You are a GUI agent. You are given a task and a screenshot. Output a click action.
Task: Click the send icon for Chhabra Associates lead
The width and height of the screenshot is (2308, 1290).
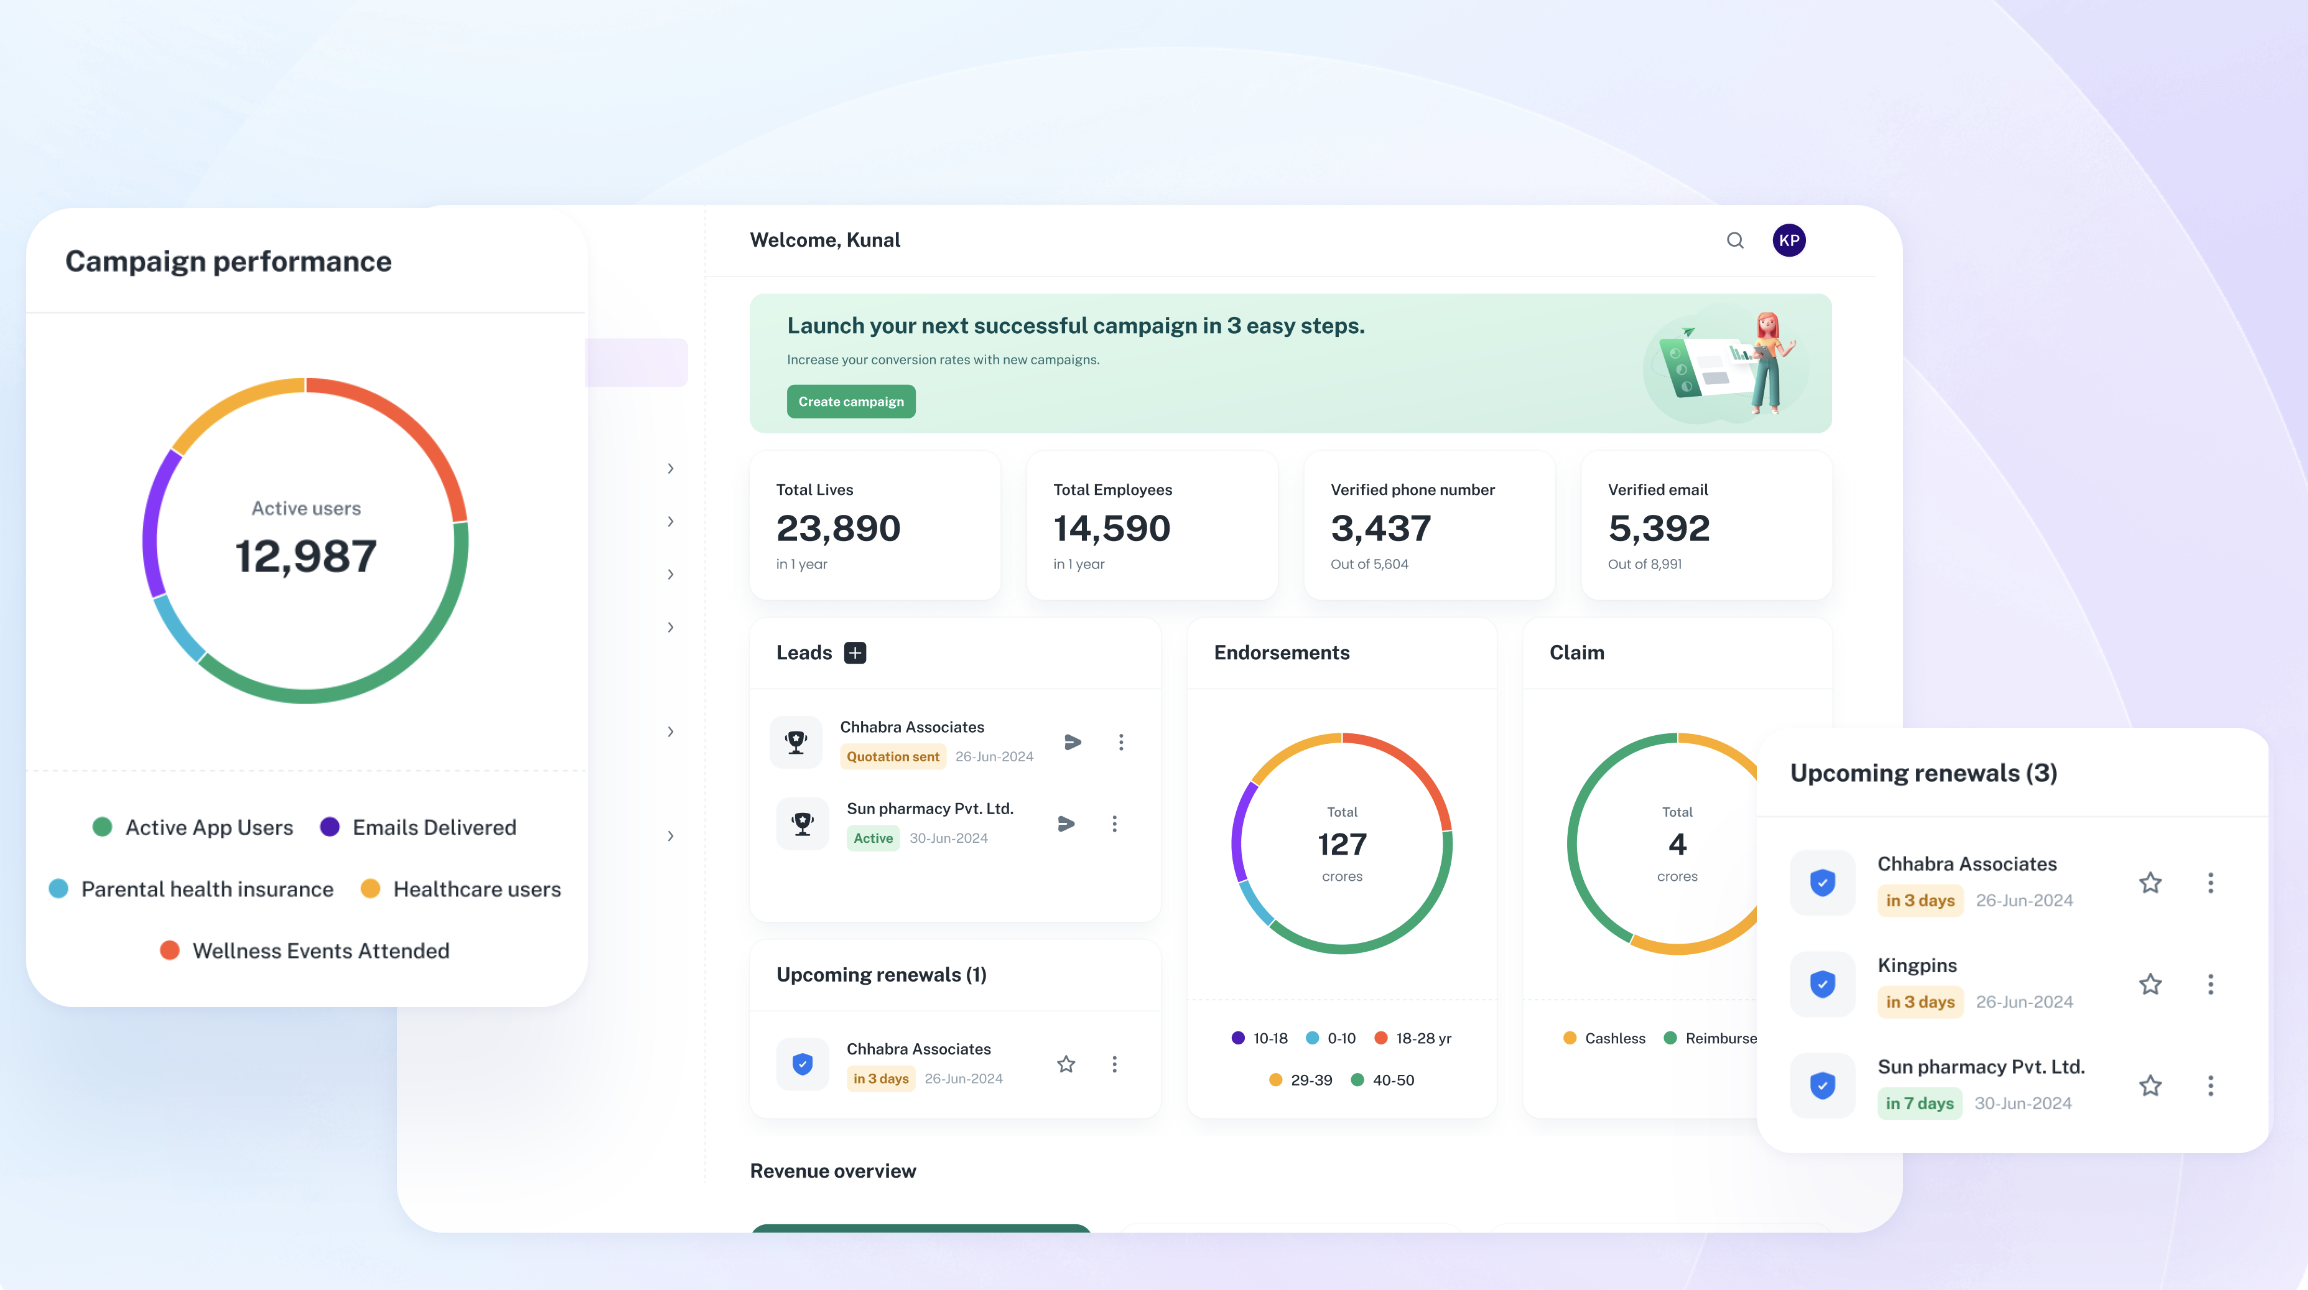click(x=1072, y=742)
